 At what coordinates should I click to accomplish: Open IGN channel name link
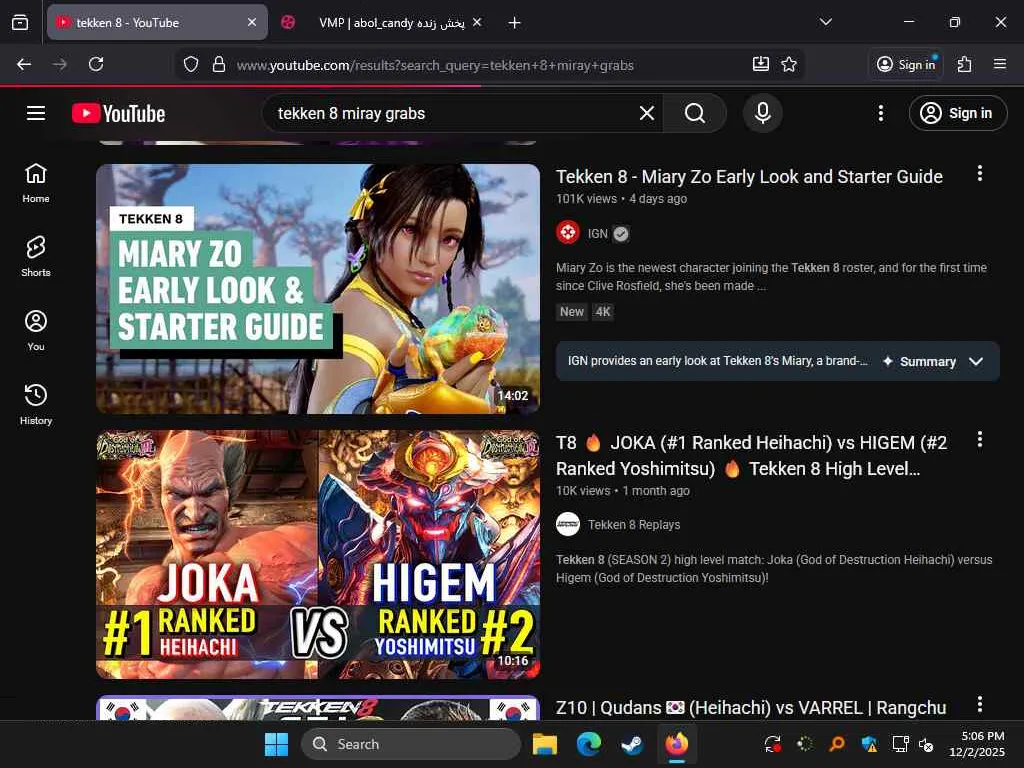598,233
